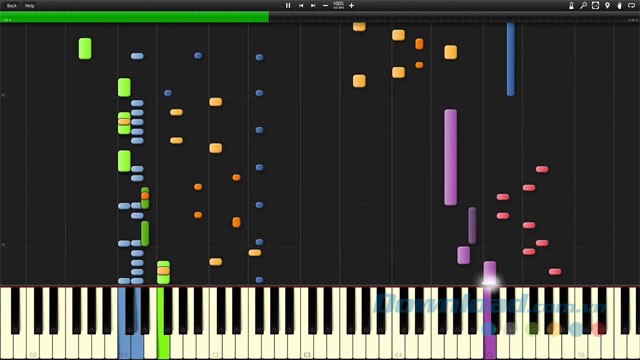Click the Back button
Image resolution: width=640 pixels, height=360 pixels.
point(12,6)
